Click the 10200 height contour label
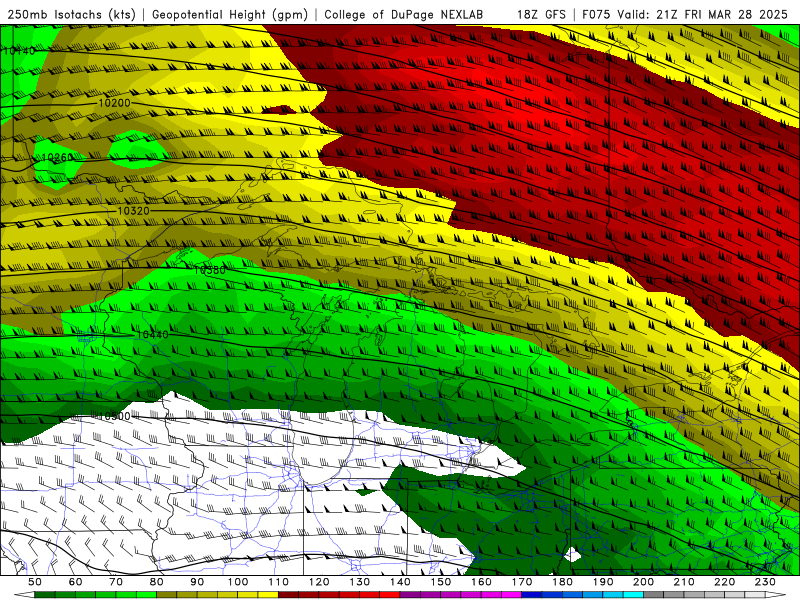The width and height of the screenshot is (800, 600). (114, 103)
